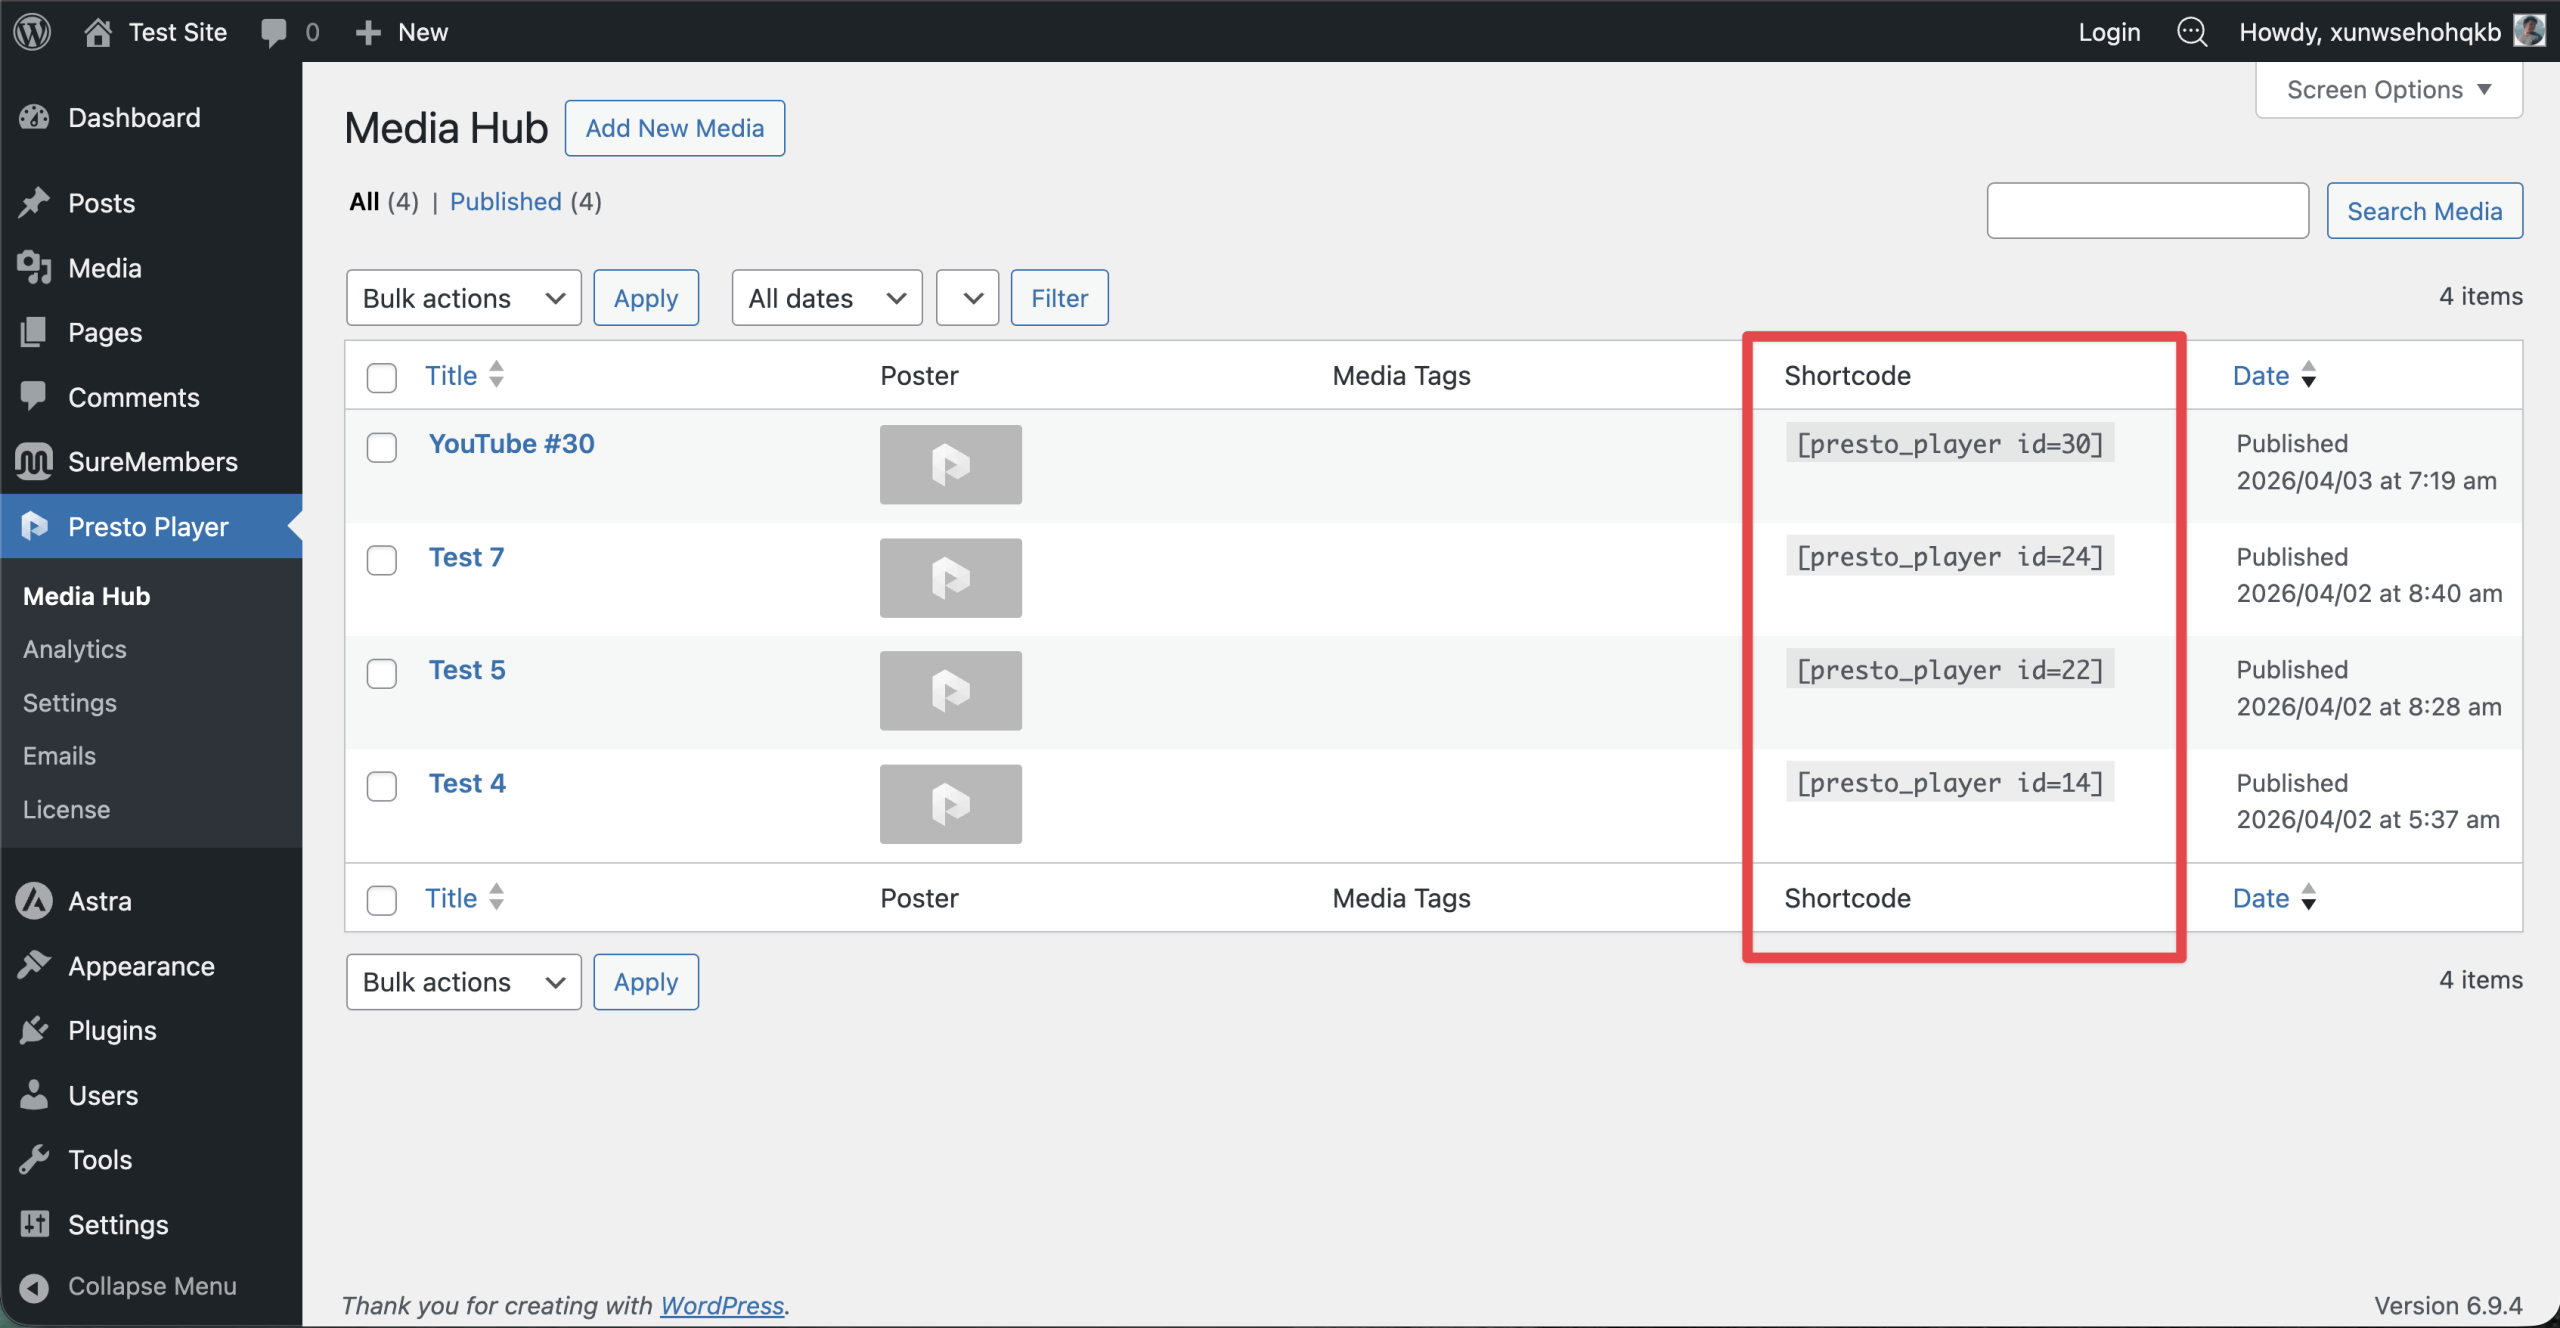Toggle the select-all checkbox in table header
Screen dimensions: 2560x1328
pyautogui.click(x=381, y=377)
